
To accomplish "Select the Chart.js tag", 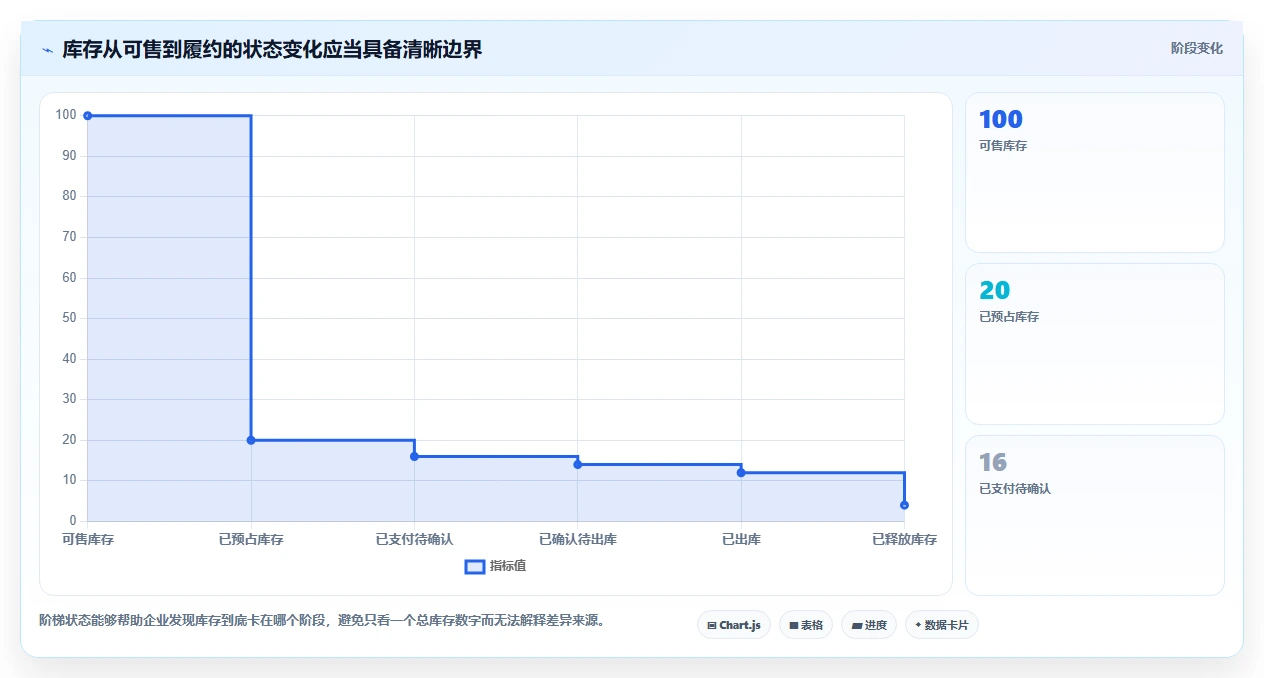I will [734, 625].
